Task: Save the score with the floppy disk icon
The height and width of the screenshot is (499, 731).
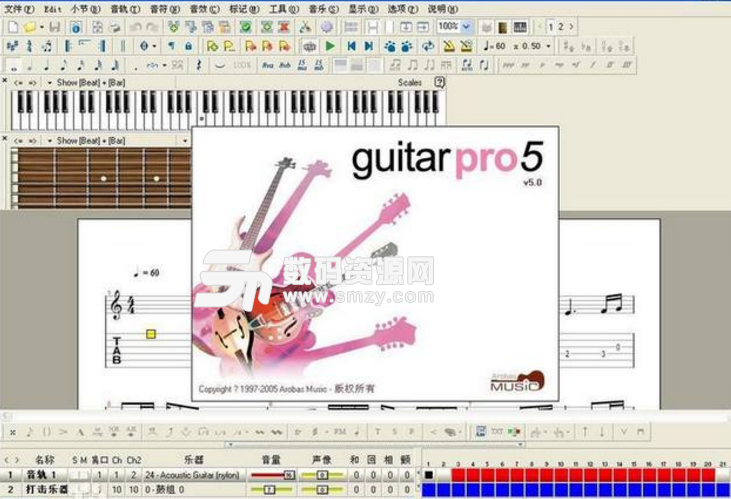Action: (55, 27)
